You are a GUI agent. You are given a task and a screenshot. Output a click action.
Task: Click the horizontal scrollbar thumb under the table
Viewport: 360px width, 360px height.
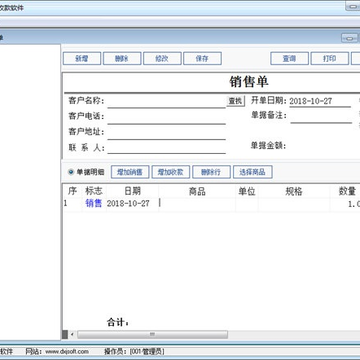(152, 334)
